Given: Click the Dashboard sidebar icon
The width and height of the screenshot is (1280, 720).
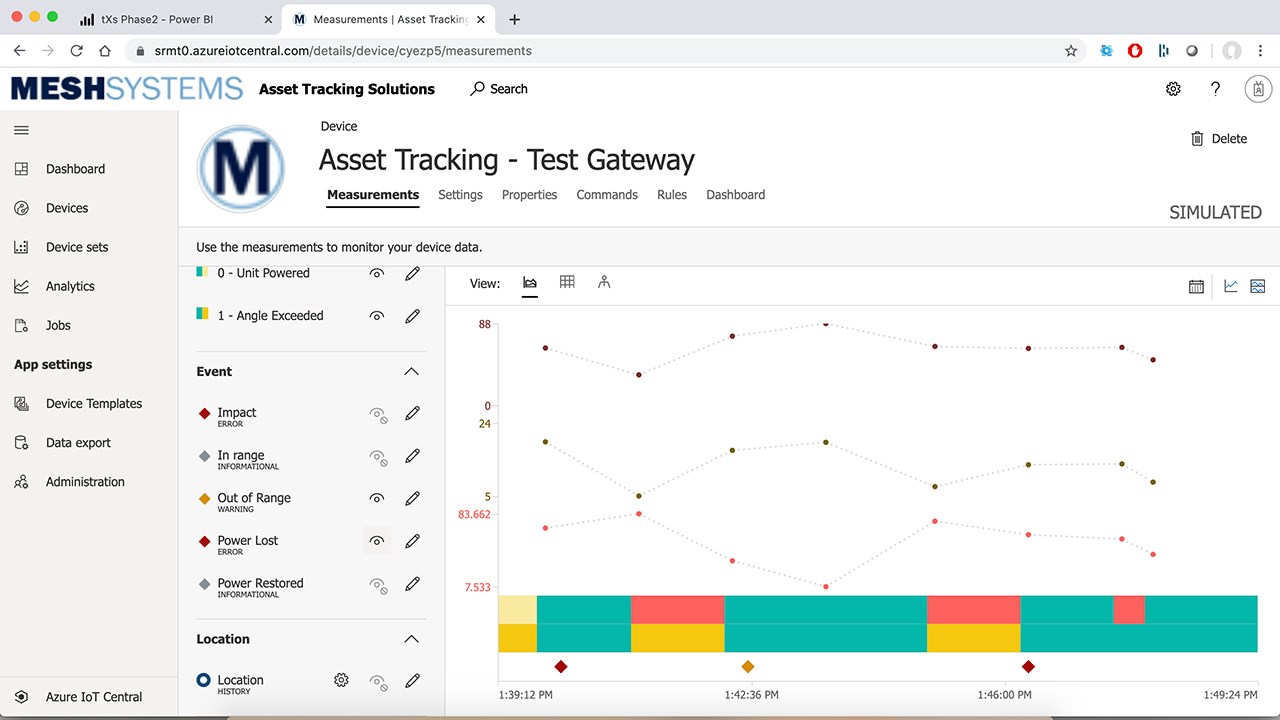Looking at the screenshot, I should 21,169.
